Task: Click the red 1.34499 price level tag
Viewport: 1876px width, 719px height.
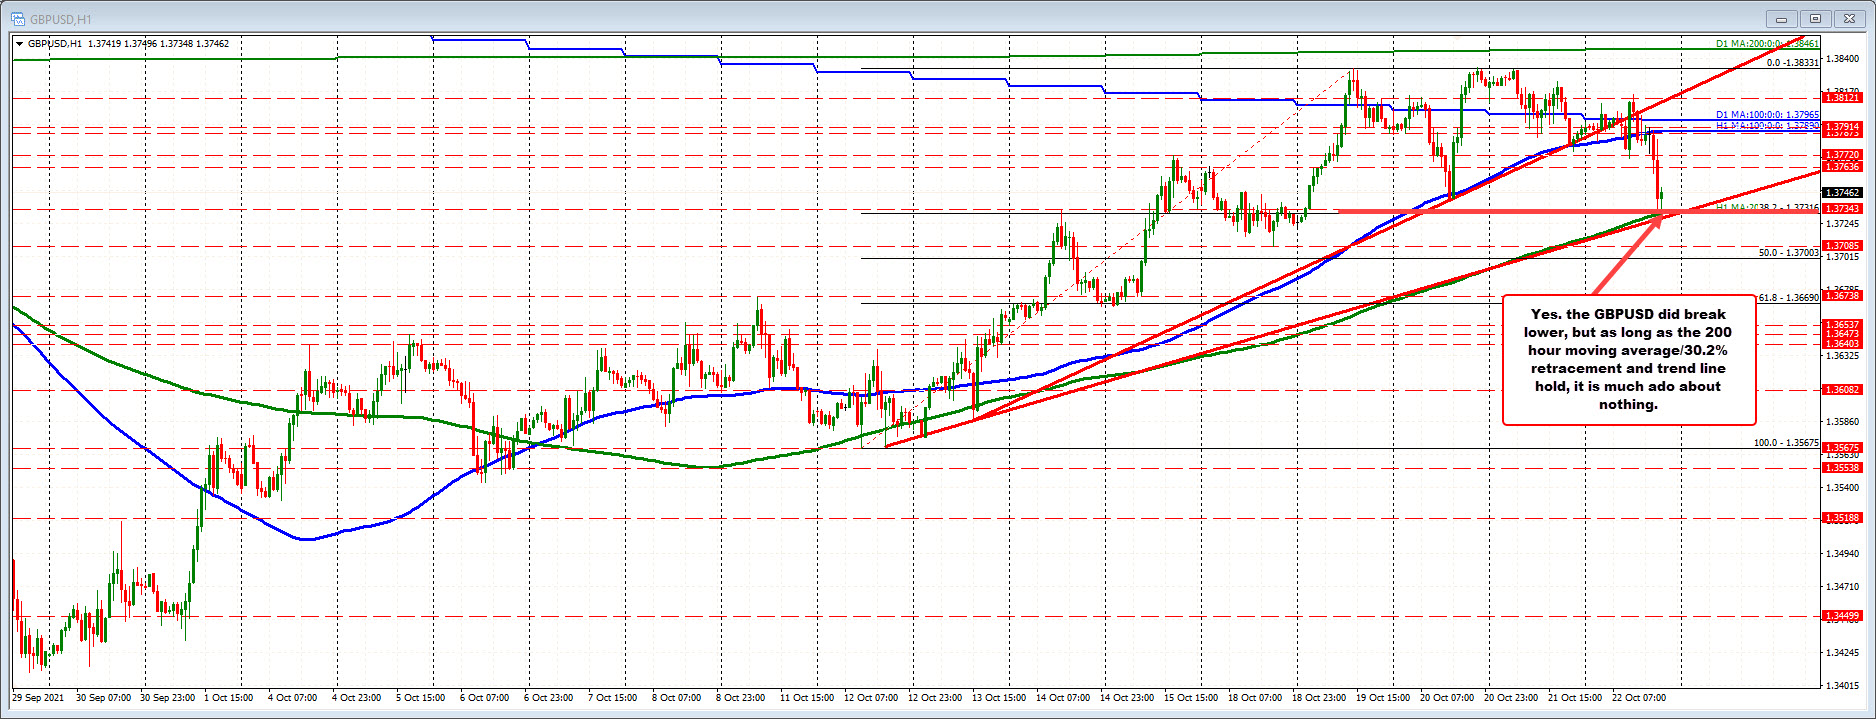Action: pos(1841,616)
